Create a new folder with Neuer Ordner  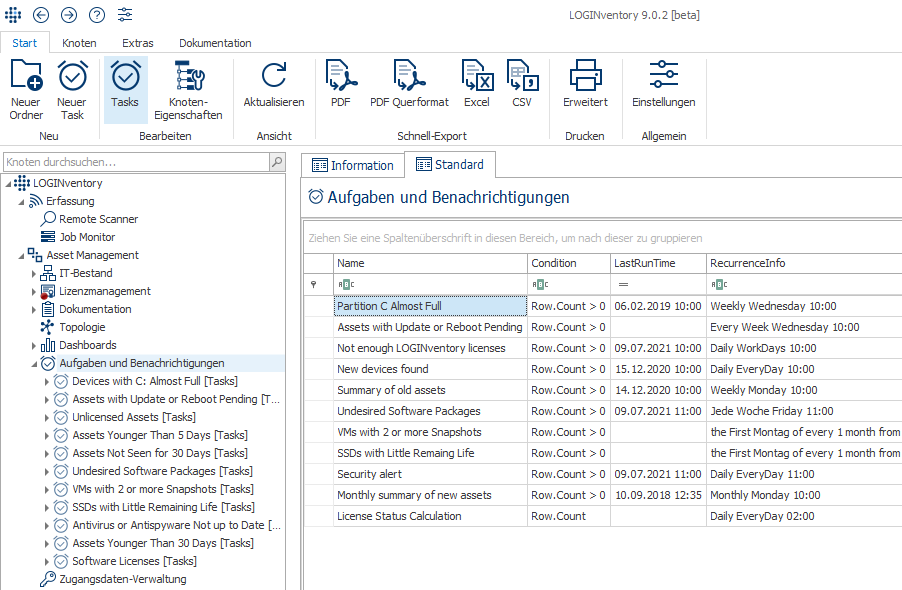[26, 90]
